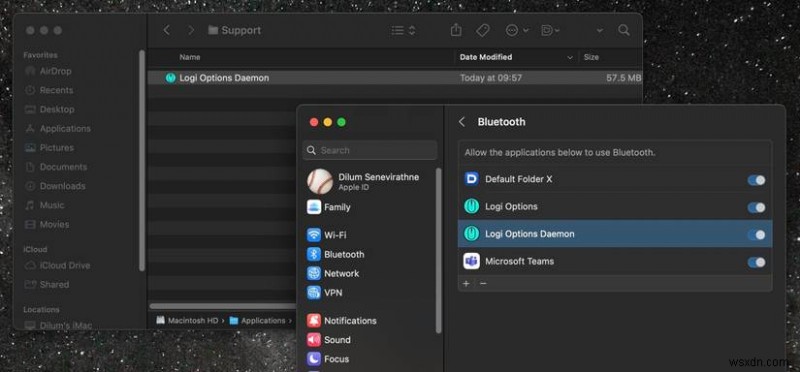800x372 pixels.
Task: Click the Finder Share icon
Action: 456,30
